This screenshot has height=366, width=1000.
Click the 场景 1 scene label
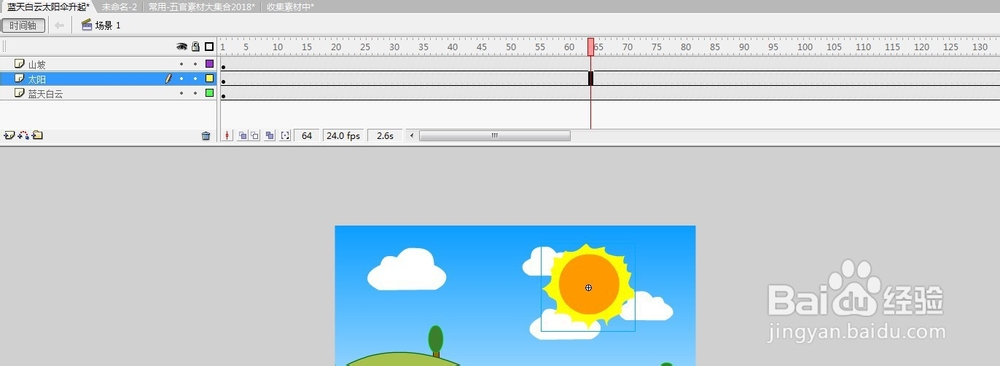[x=108, y=26]
